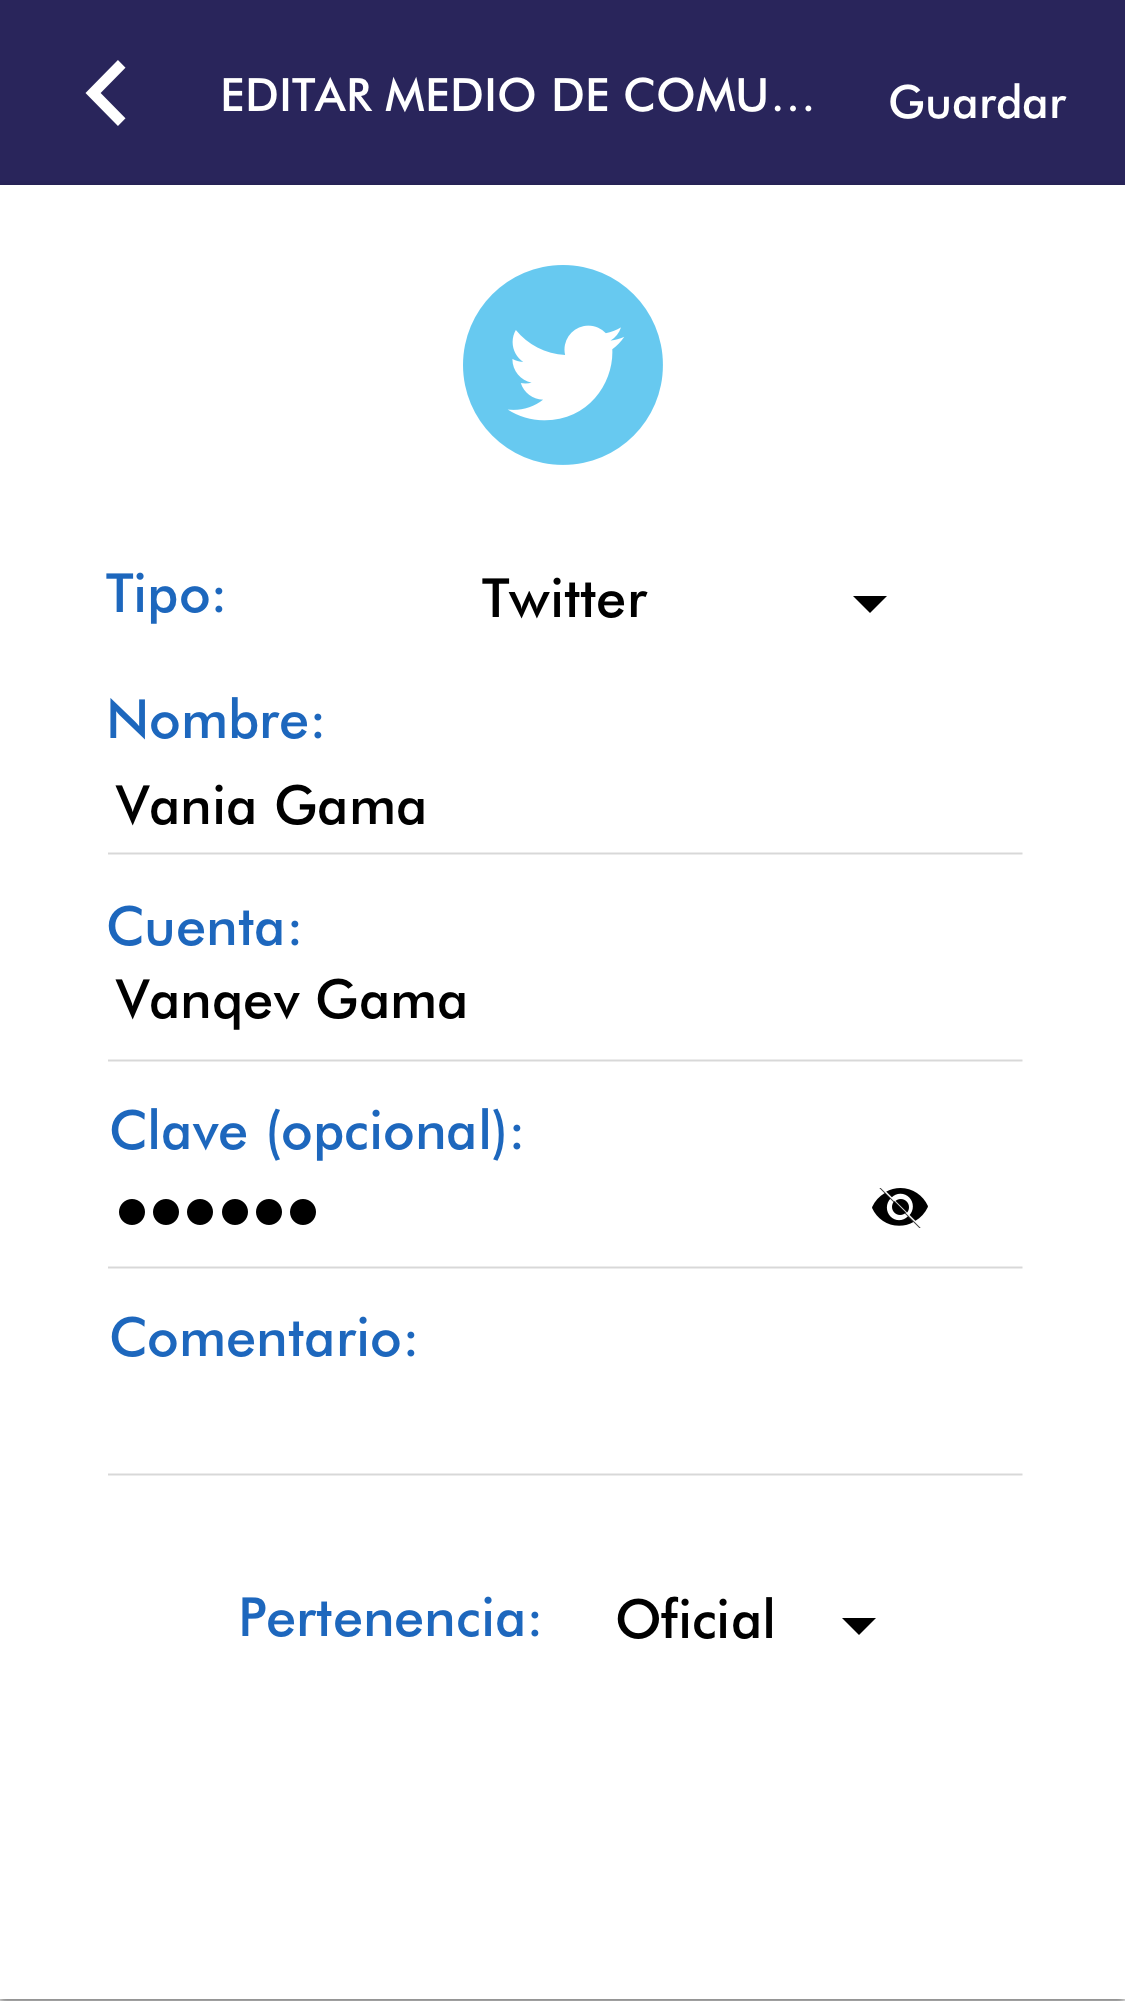Tap the Comentario label
Screen dimensions: 1125x2001
click(264, 1338)
